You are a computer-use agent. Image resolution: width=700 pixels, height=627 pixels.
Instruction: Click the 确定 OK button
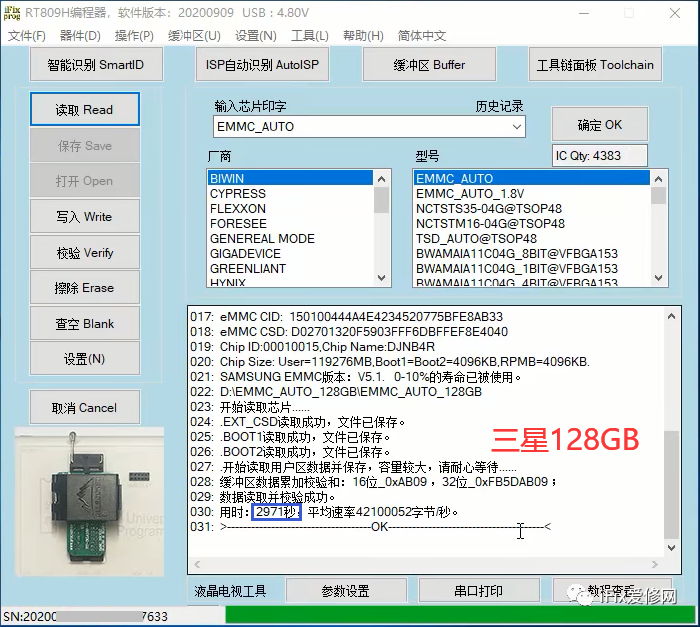600,125
